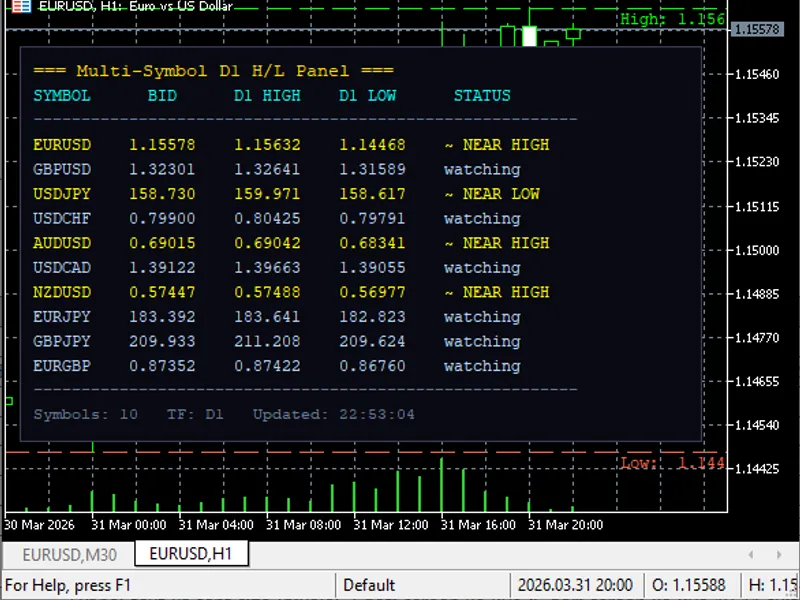
Task: Click the 31 Mar 00:00 time axis label
Action: pyautogui.click(x=129, y=524)
